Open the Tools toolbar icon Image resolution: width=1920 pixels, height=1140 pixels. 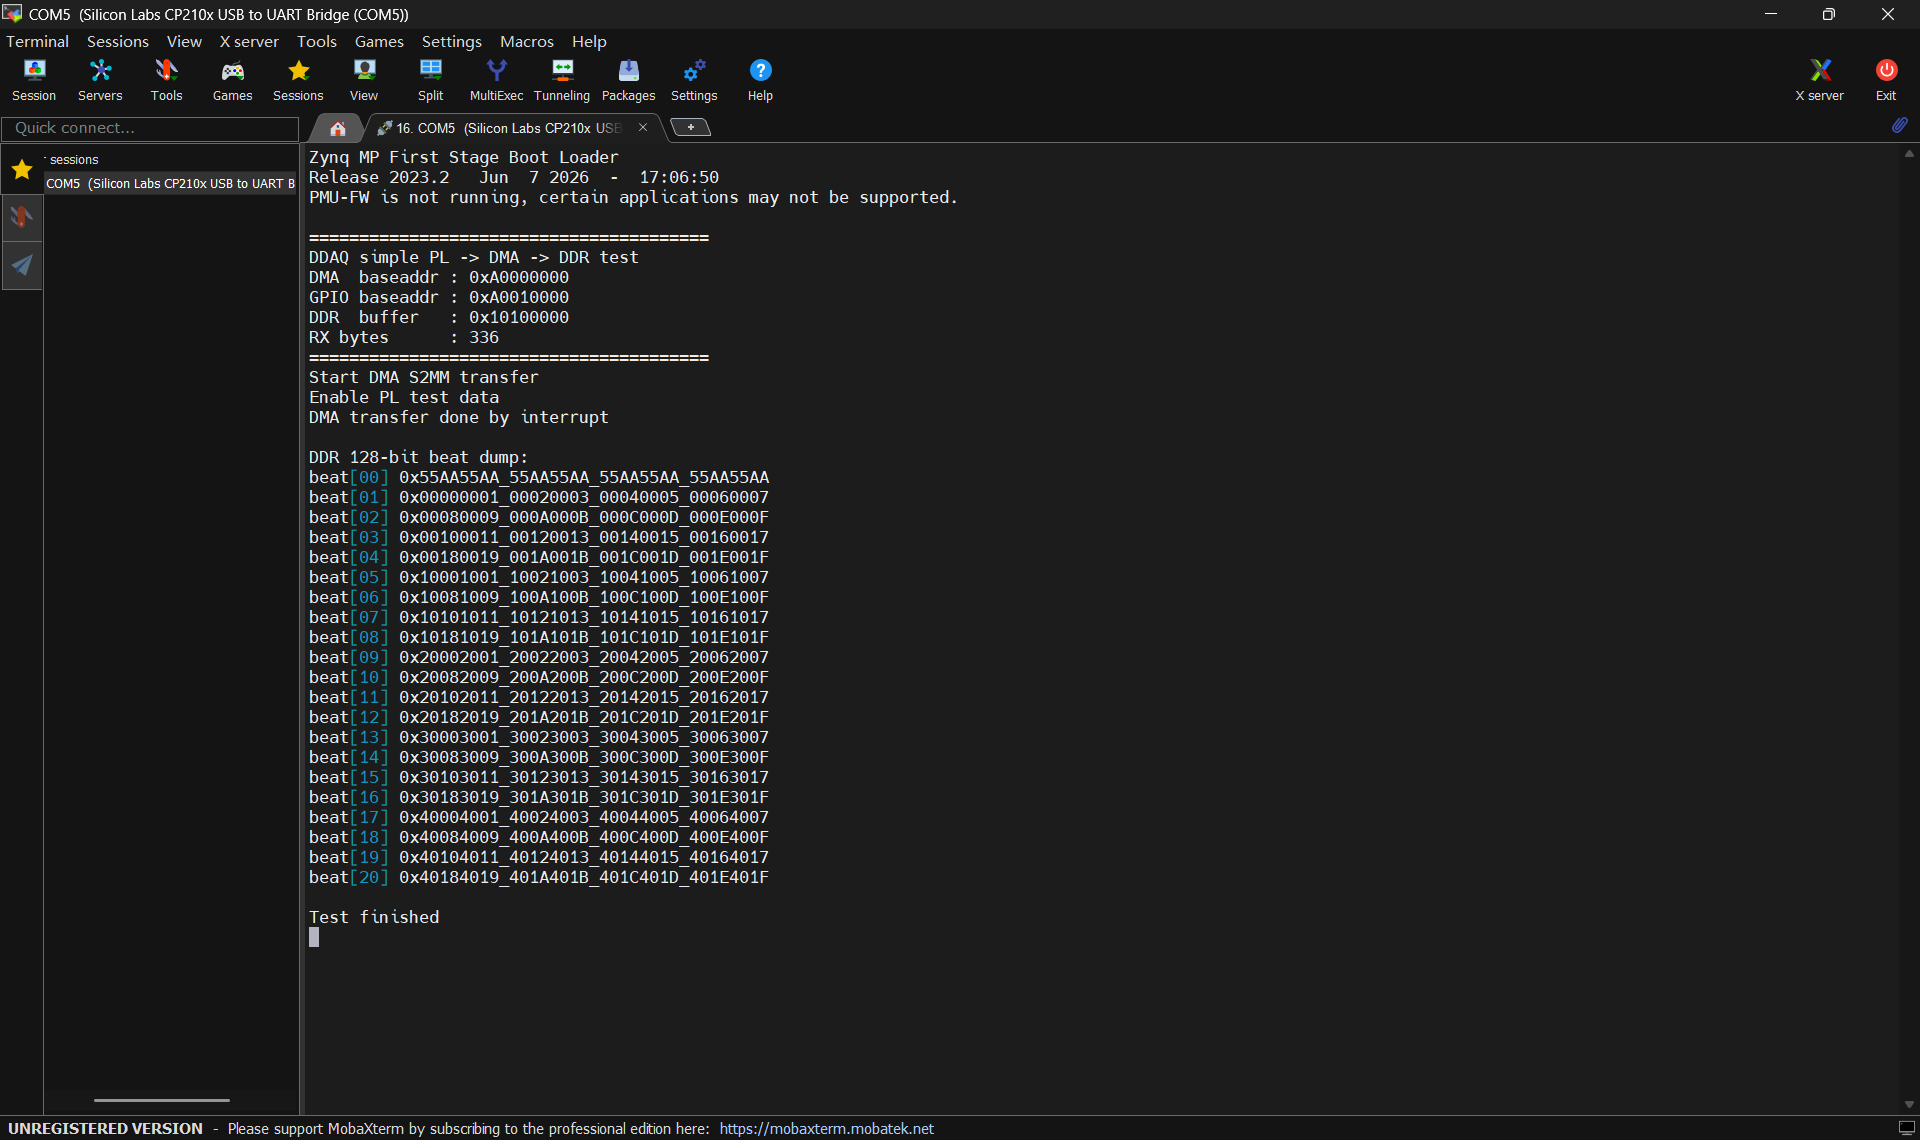pos(166,80)
